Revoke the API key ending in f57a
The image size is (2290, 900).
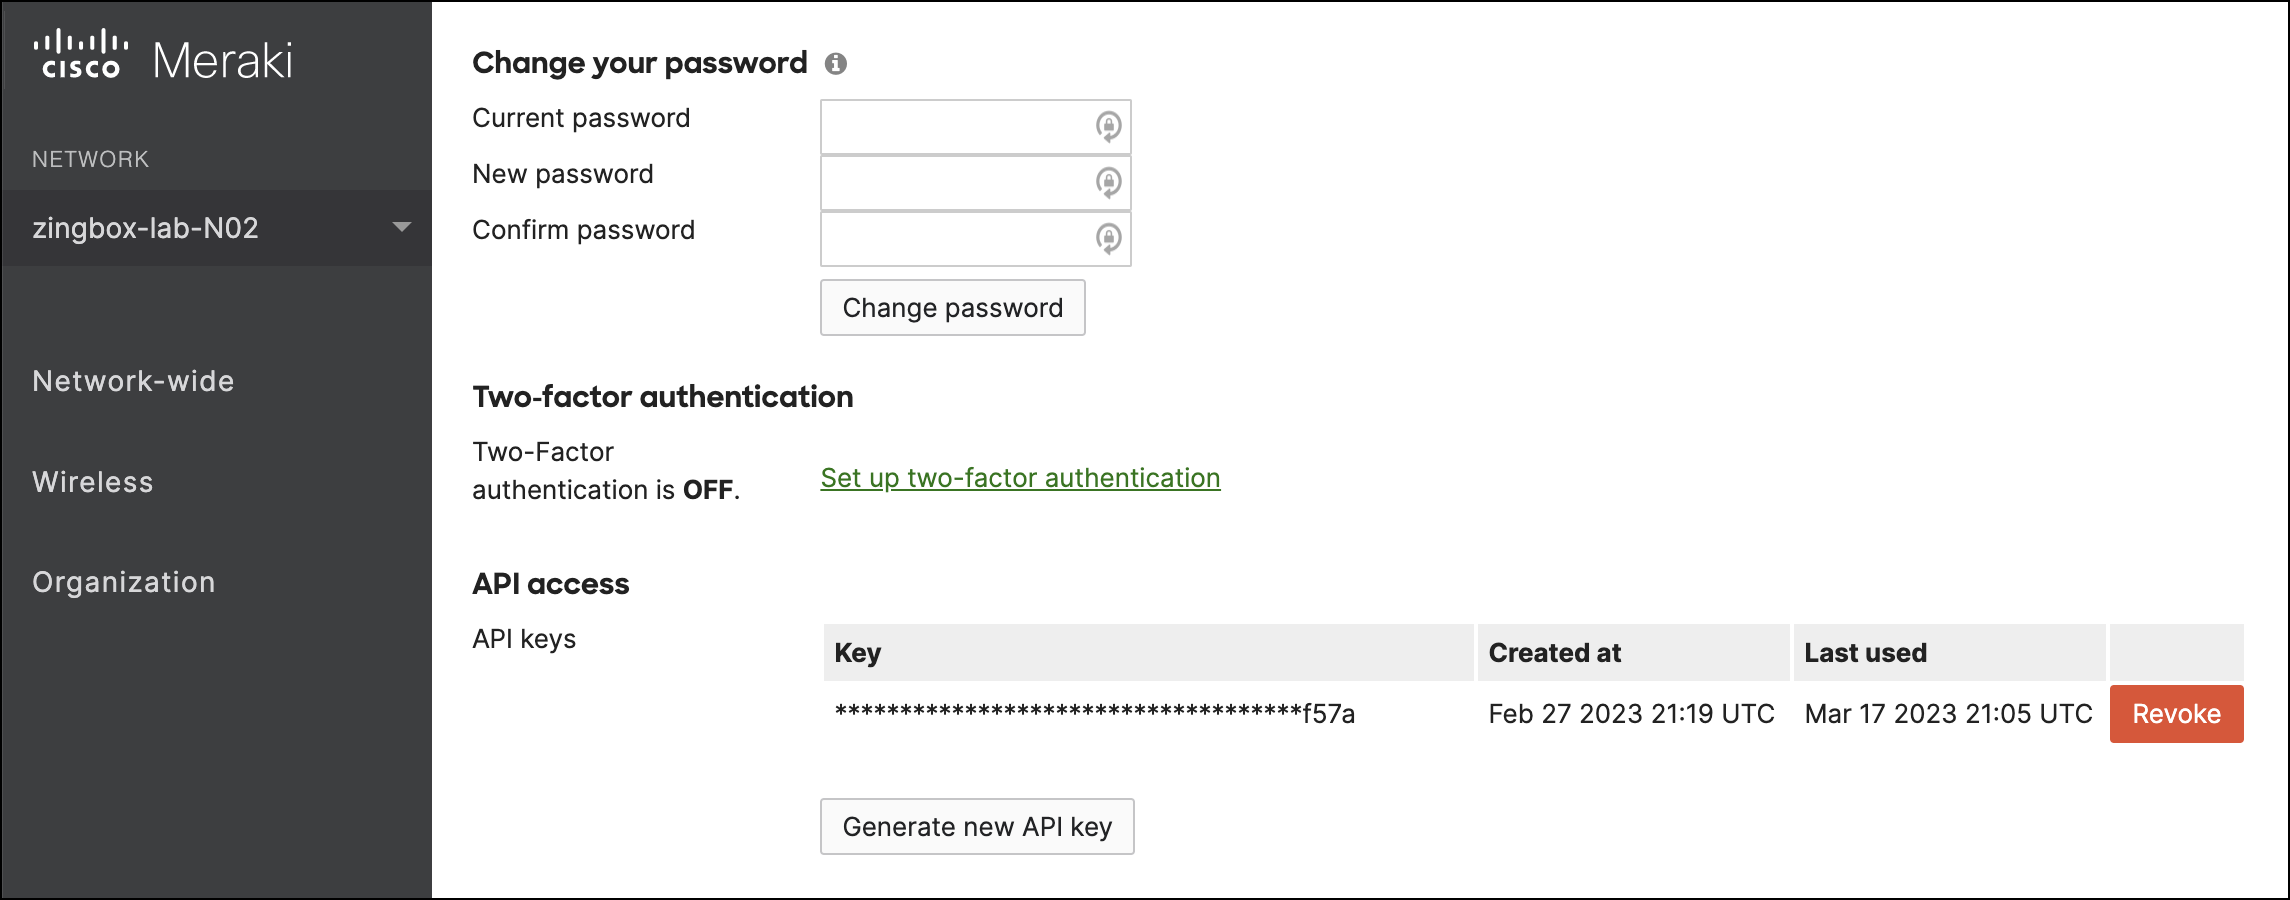(2176, 714)
